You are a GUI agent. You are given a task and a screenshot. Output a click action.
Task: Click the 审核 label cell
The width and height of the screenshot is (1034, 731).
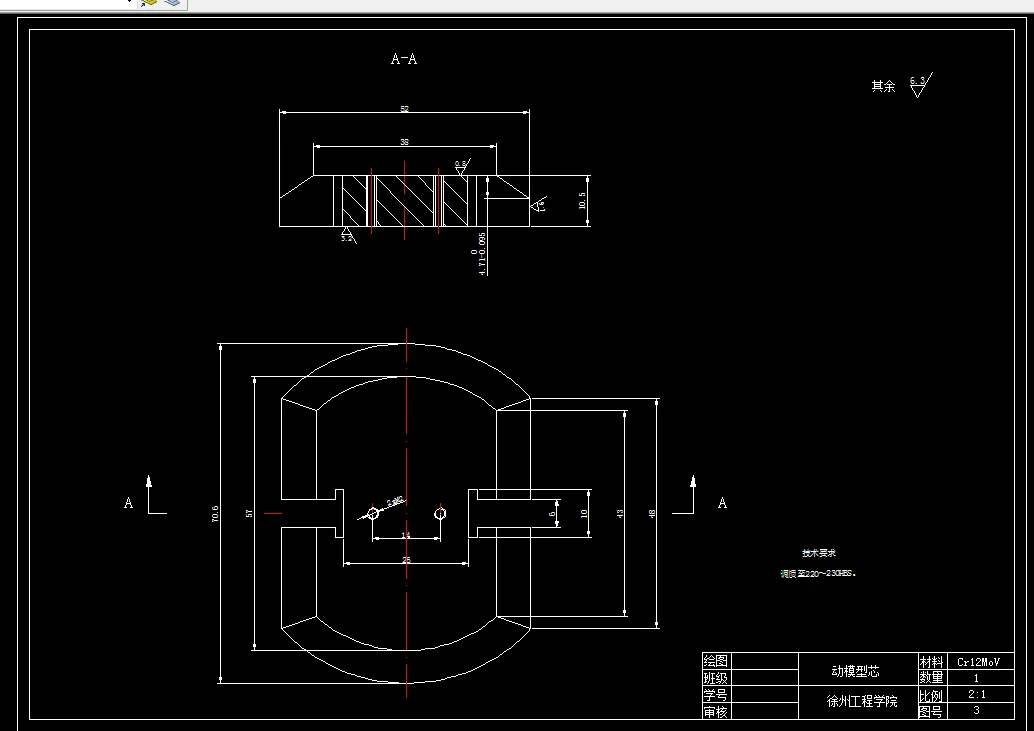pos(715,712)
